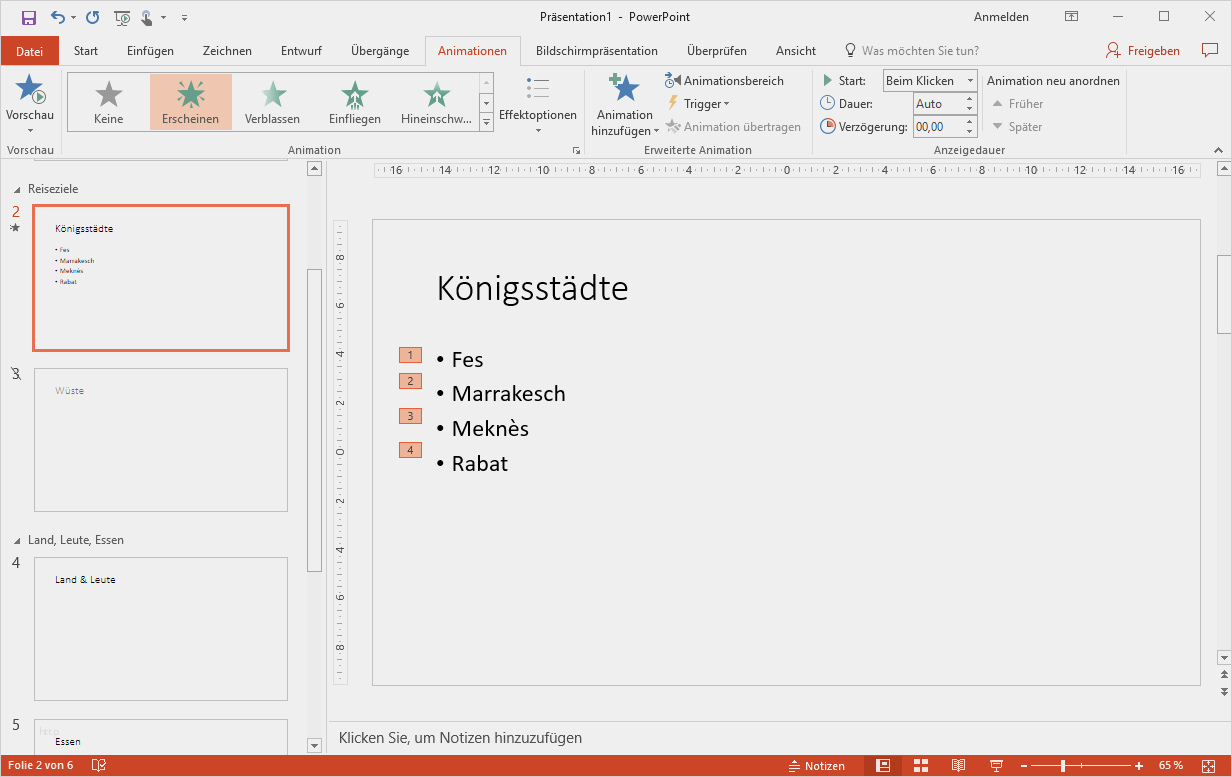Open the Übergänge tab
The width and height of the screenshot is (1232, 777).
tap(380, 51)
